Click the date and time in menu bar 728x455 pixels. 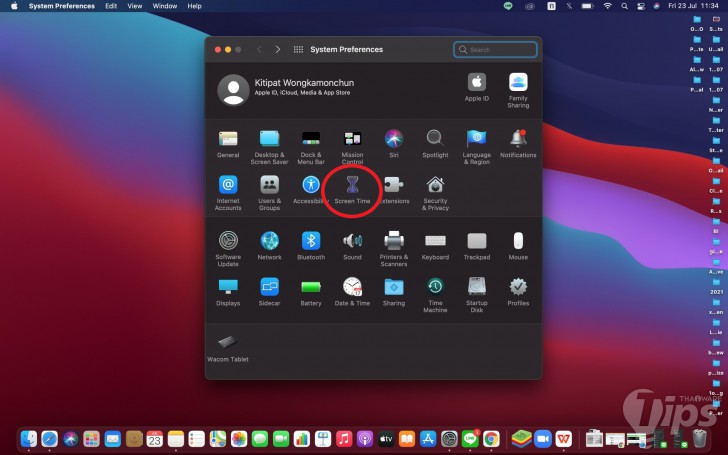pyautogui.click(x=694, y=6)
